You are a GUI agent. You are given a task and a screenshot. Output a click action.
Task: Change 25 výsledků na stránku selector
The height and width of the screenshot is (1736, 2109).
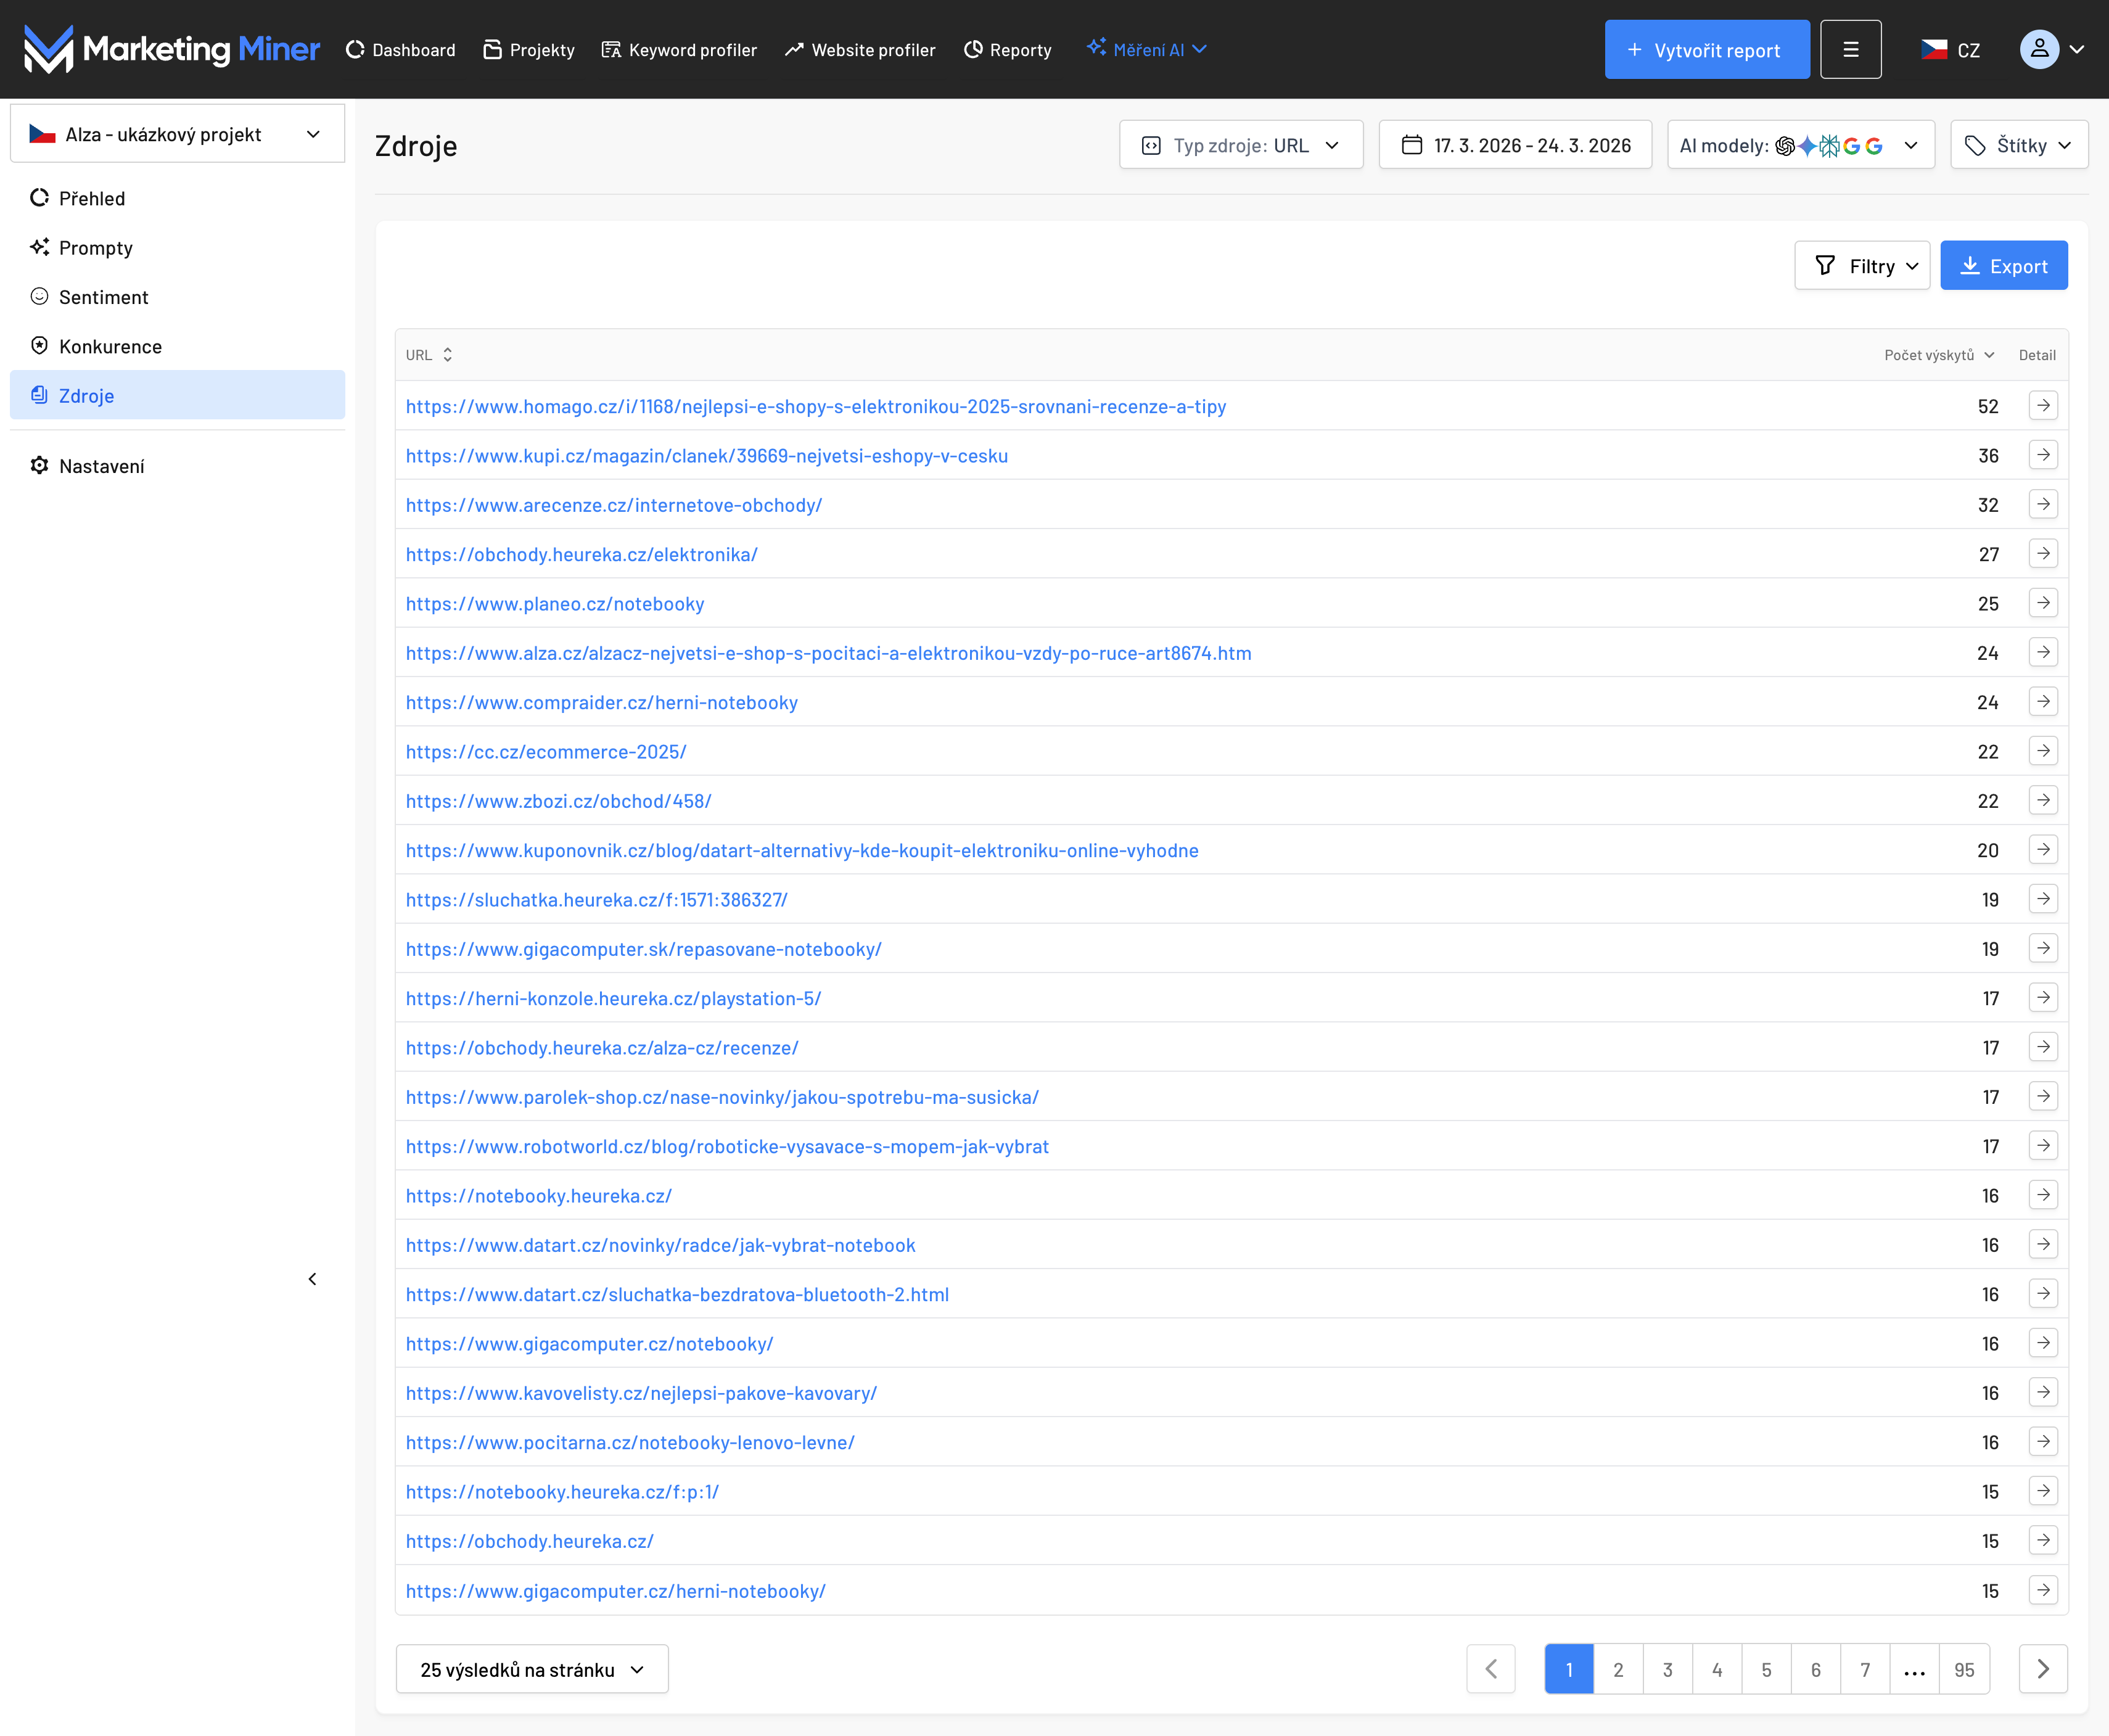pyautogui.click(x=531, y=1669)
